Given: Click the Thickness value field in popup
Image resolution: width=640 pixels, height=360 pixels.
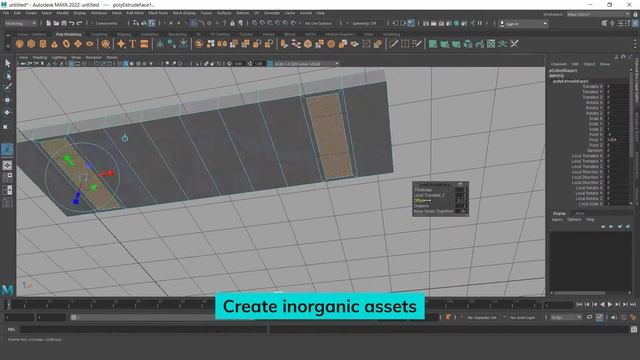Looking at the screenshot, I should 461,190.
